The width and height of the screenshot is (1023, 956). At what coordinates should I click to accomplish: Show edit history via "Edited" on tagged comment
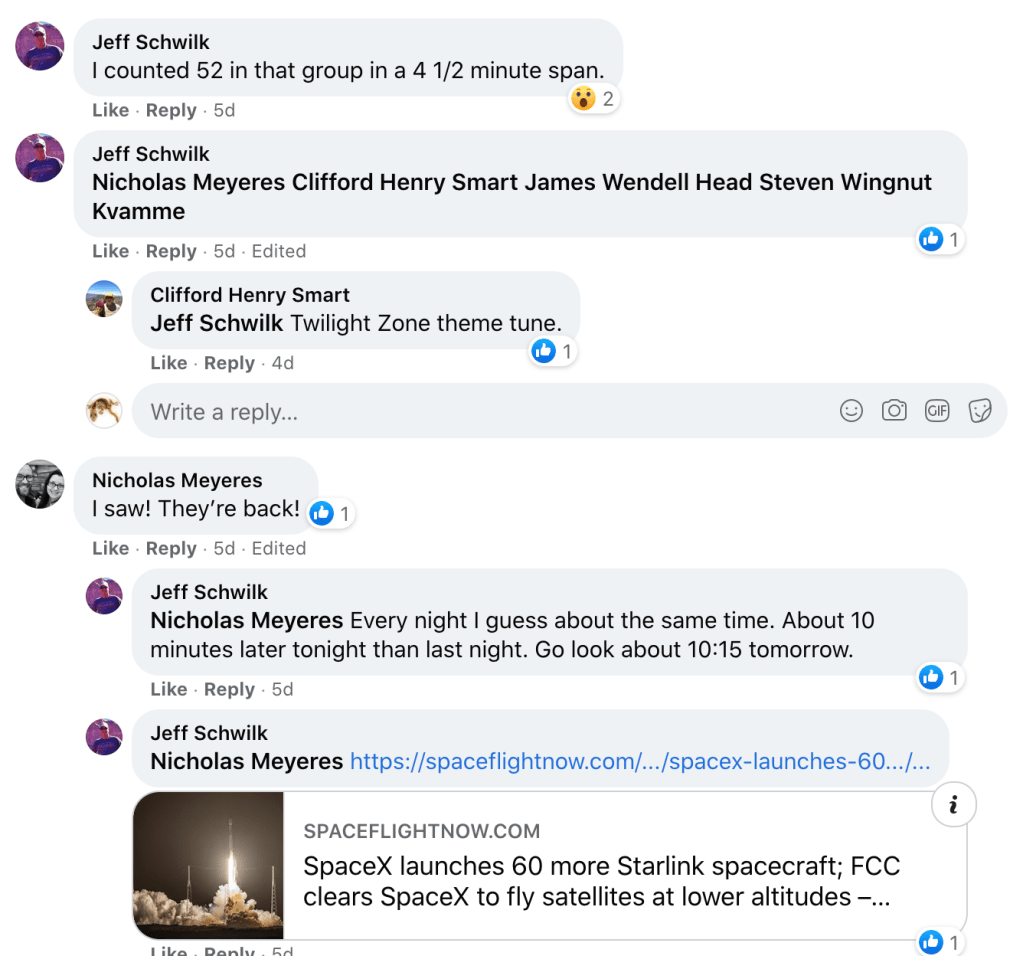279,251
